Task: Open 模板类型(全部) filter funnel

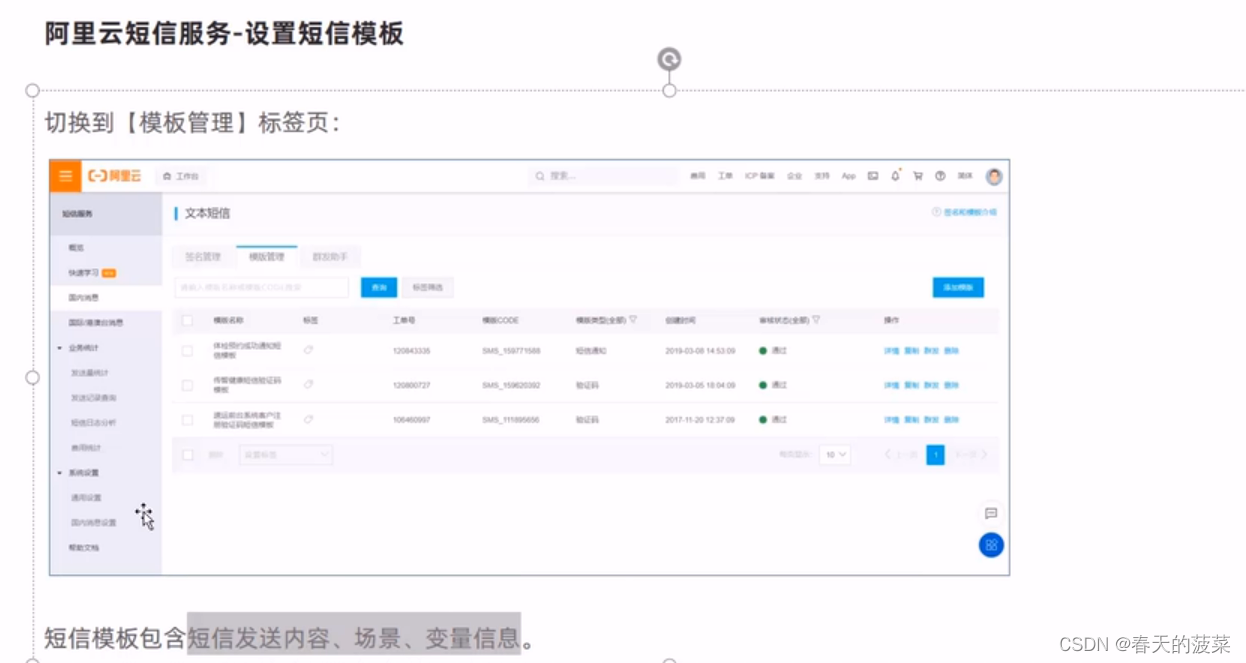Action: (633, 320)
